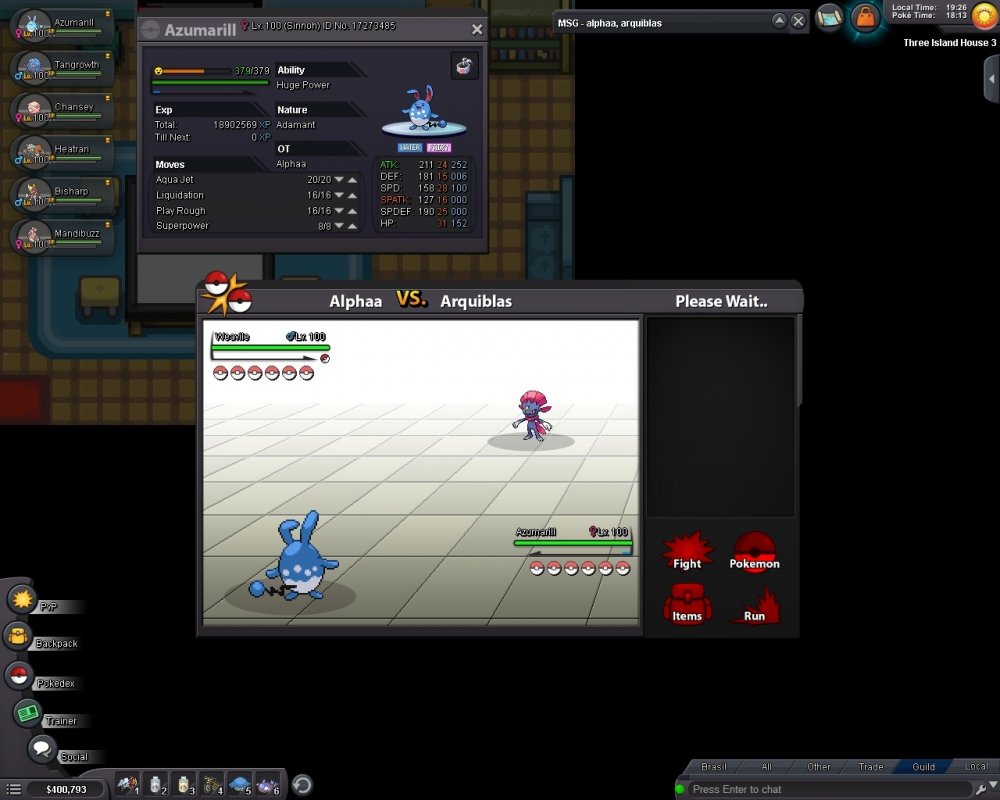Open the Backpack from the side menu

(20, 636)
